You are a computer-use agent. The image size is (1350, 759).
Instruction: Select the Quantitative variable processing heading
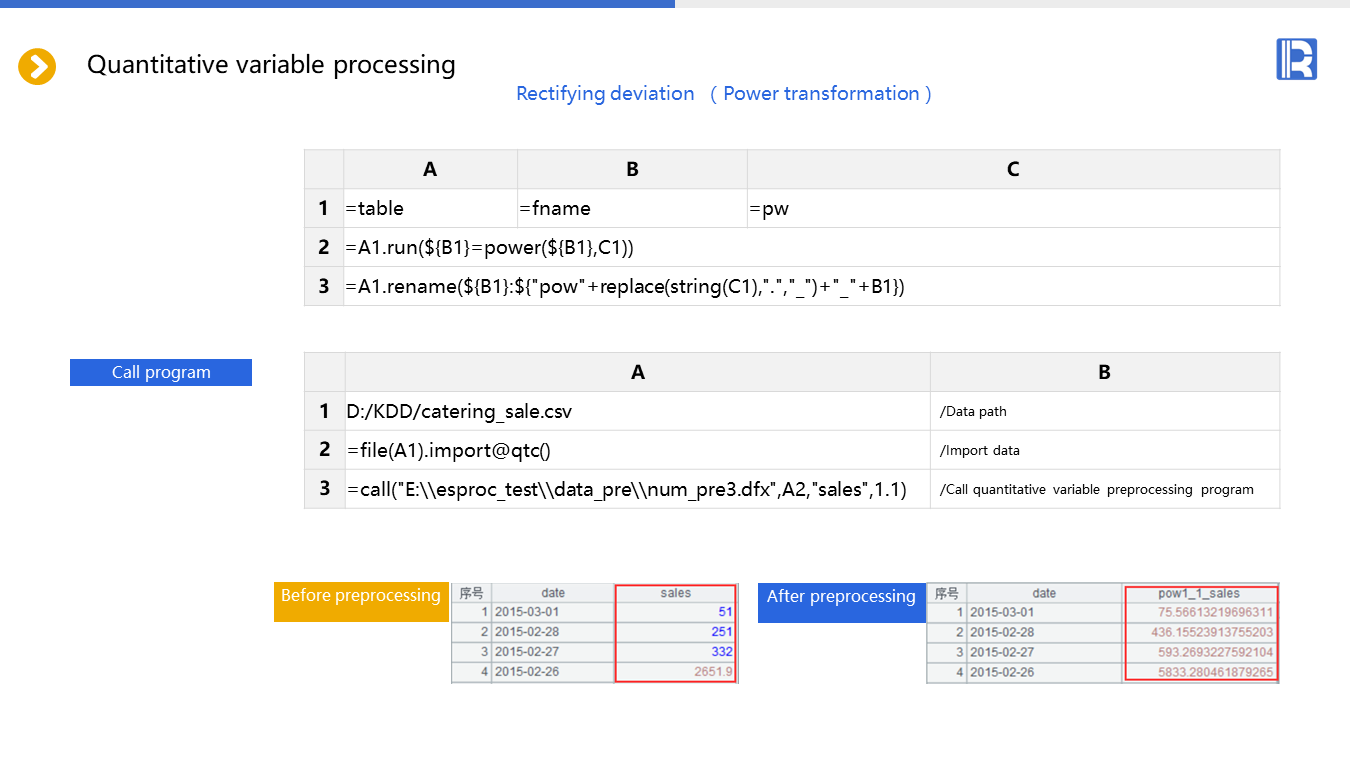point(271,65)
